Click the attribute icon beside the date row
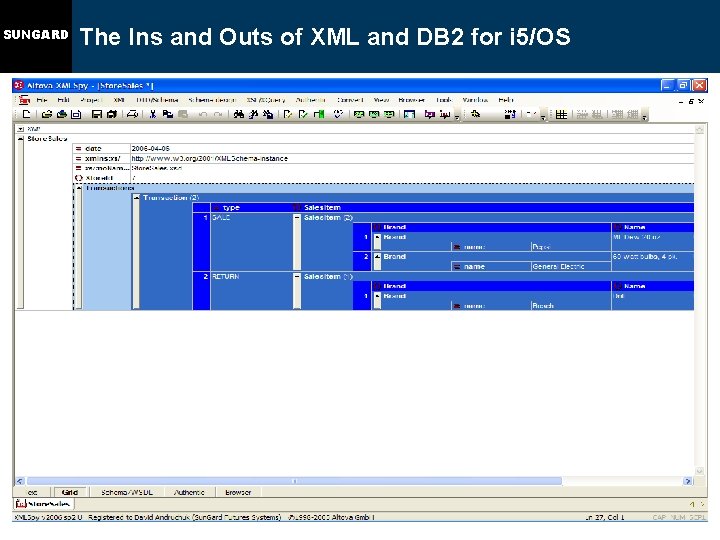720x540 pixels. (79, 149)
